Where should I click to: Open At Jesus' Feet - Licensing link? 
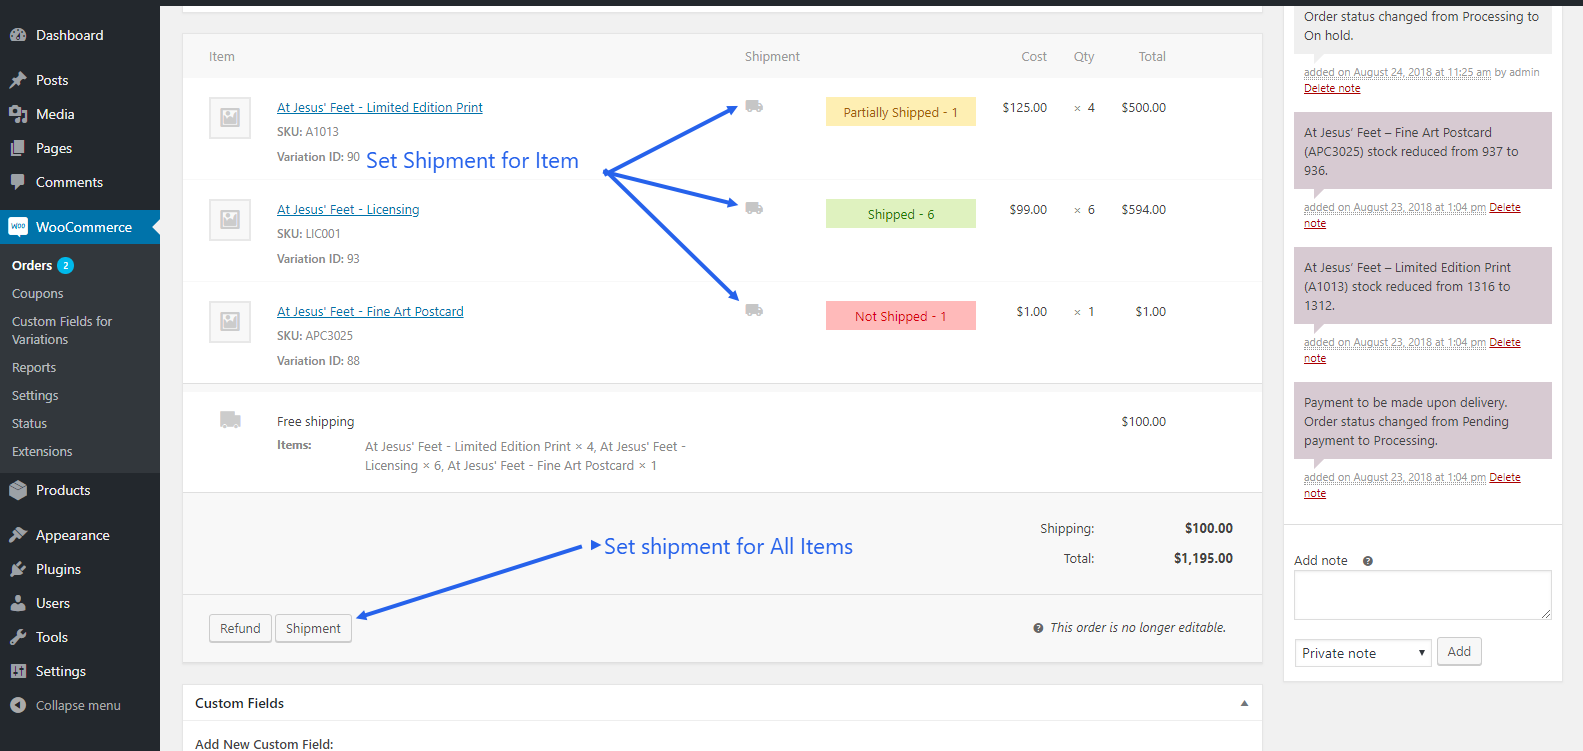pos(348,209)
